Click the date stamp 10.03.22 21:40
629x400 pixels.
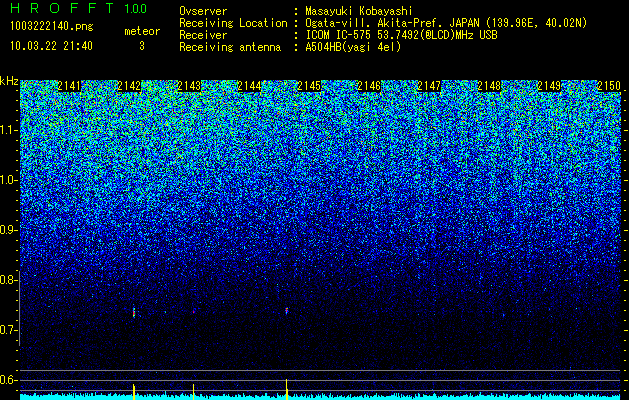coord(52,46)
